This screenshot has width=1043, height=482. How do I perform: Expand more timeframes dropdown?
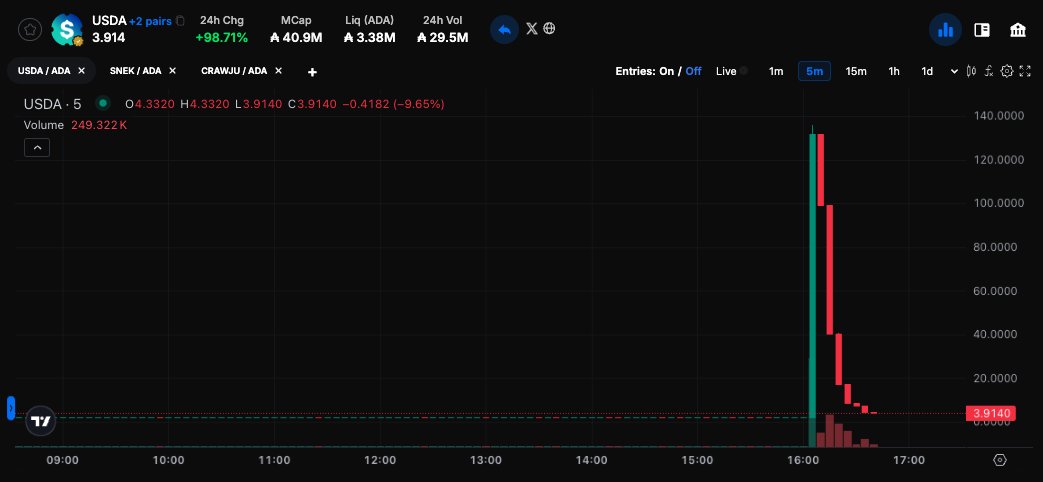click(955, 71)
